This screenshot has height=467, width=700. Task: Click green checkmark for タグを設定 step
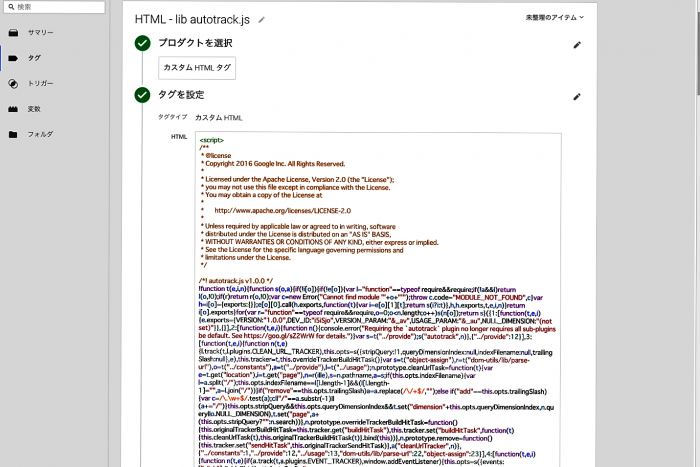(142, 95)
